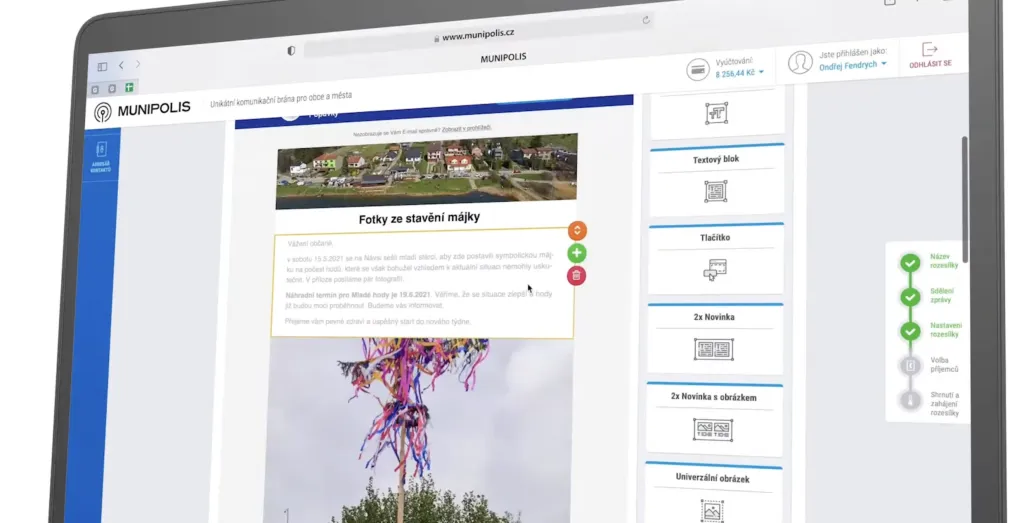
Task: Click the Shrnutí a zahájení rozesílky step marker
Action: 910,399
